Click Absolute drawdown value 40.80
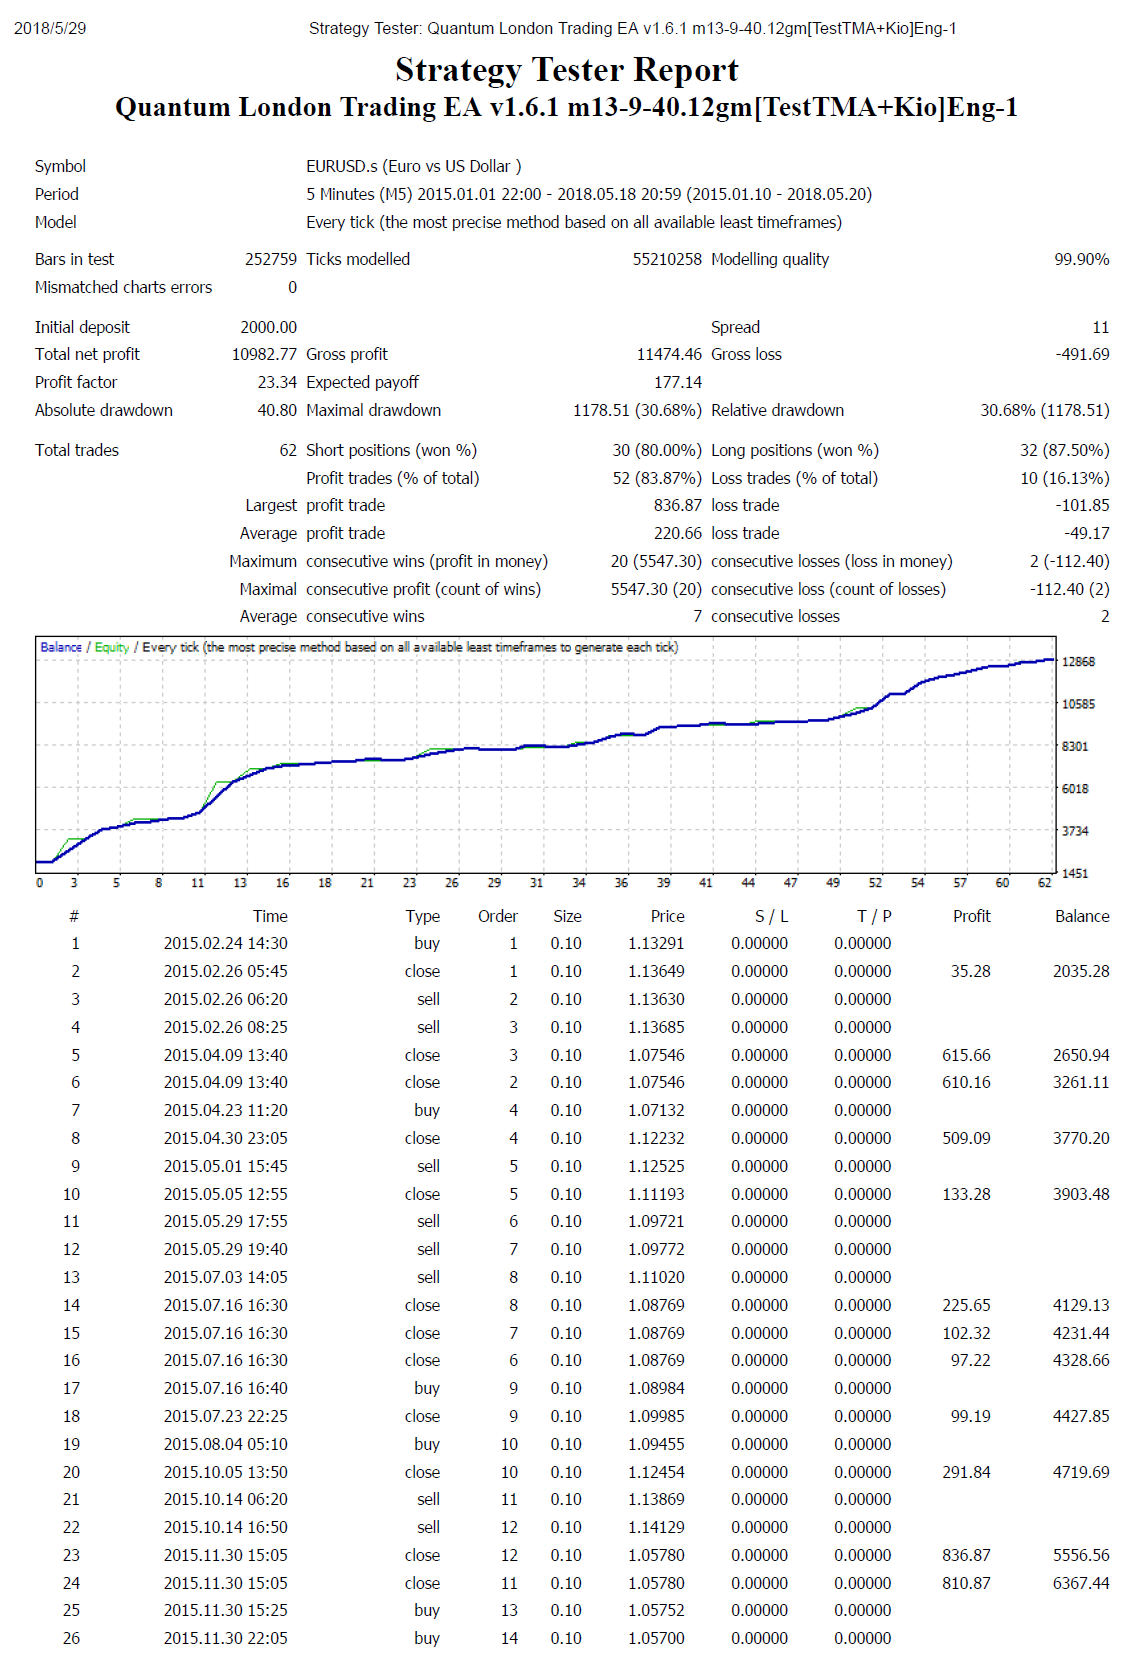The width and height of the screenshot is (1132, 1657). click(277, 410)
